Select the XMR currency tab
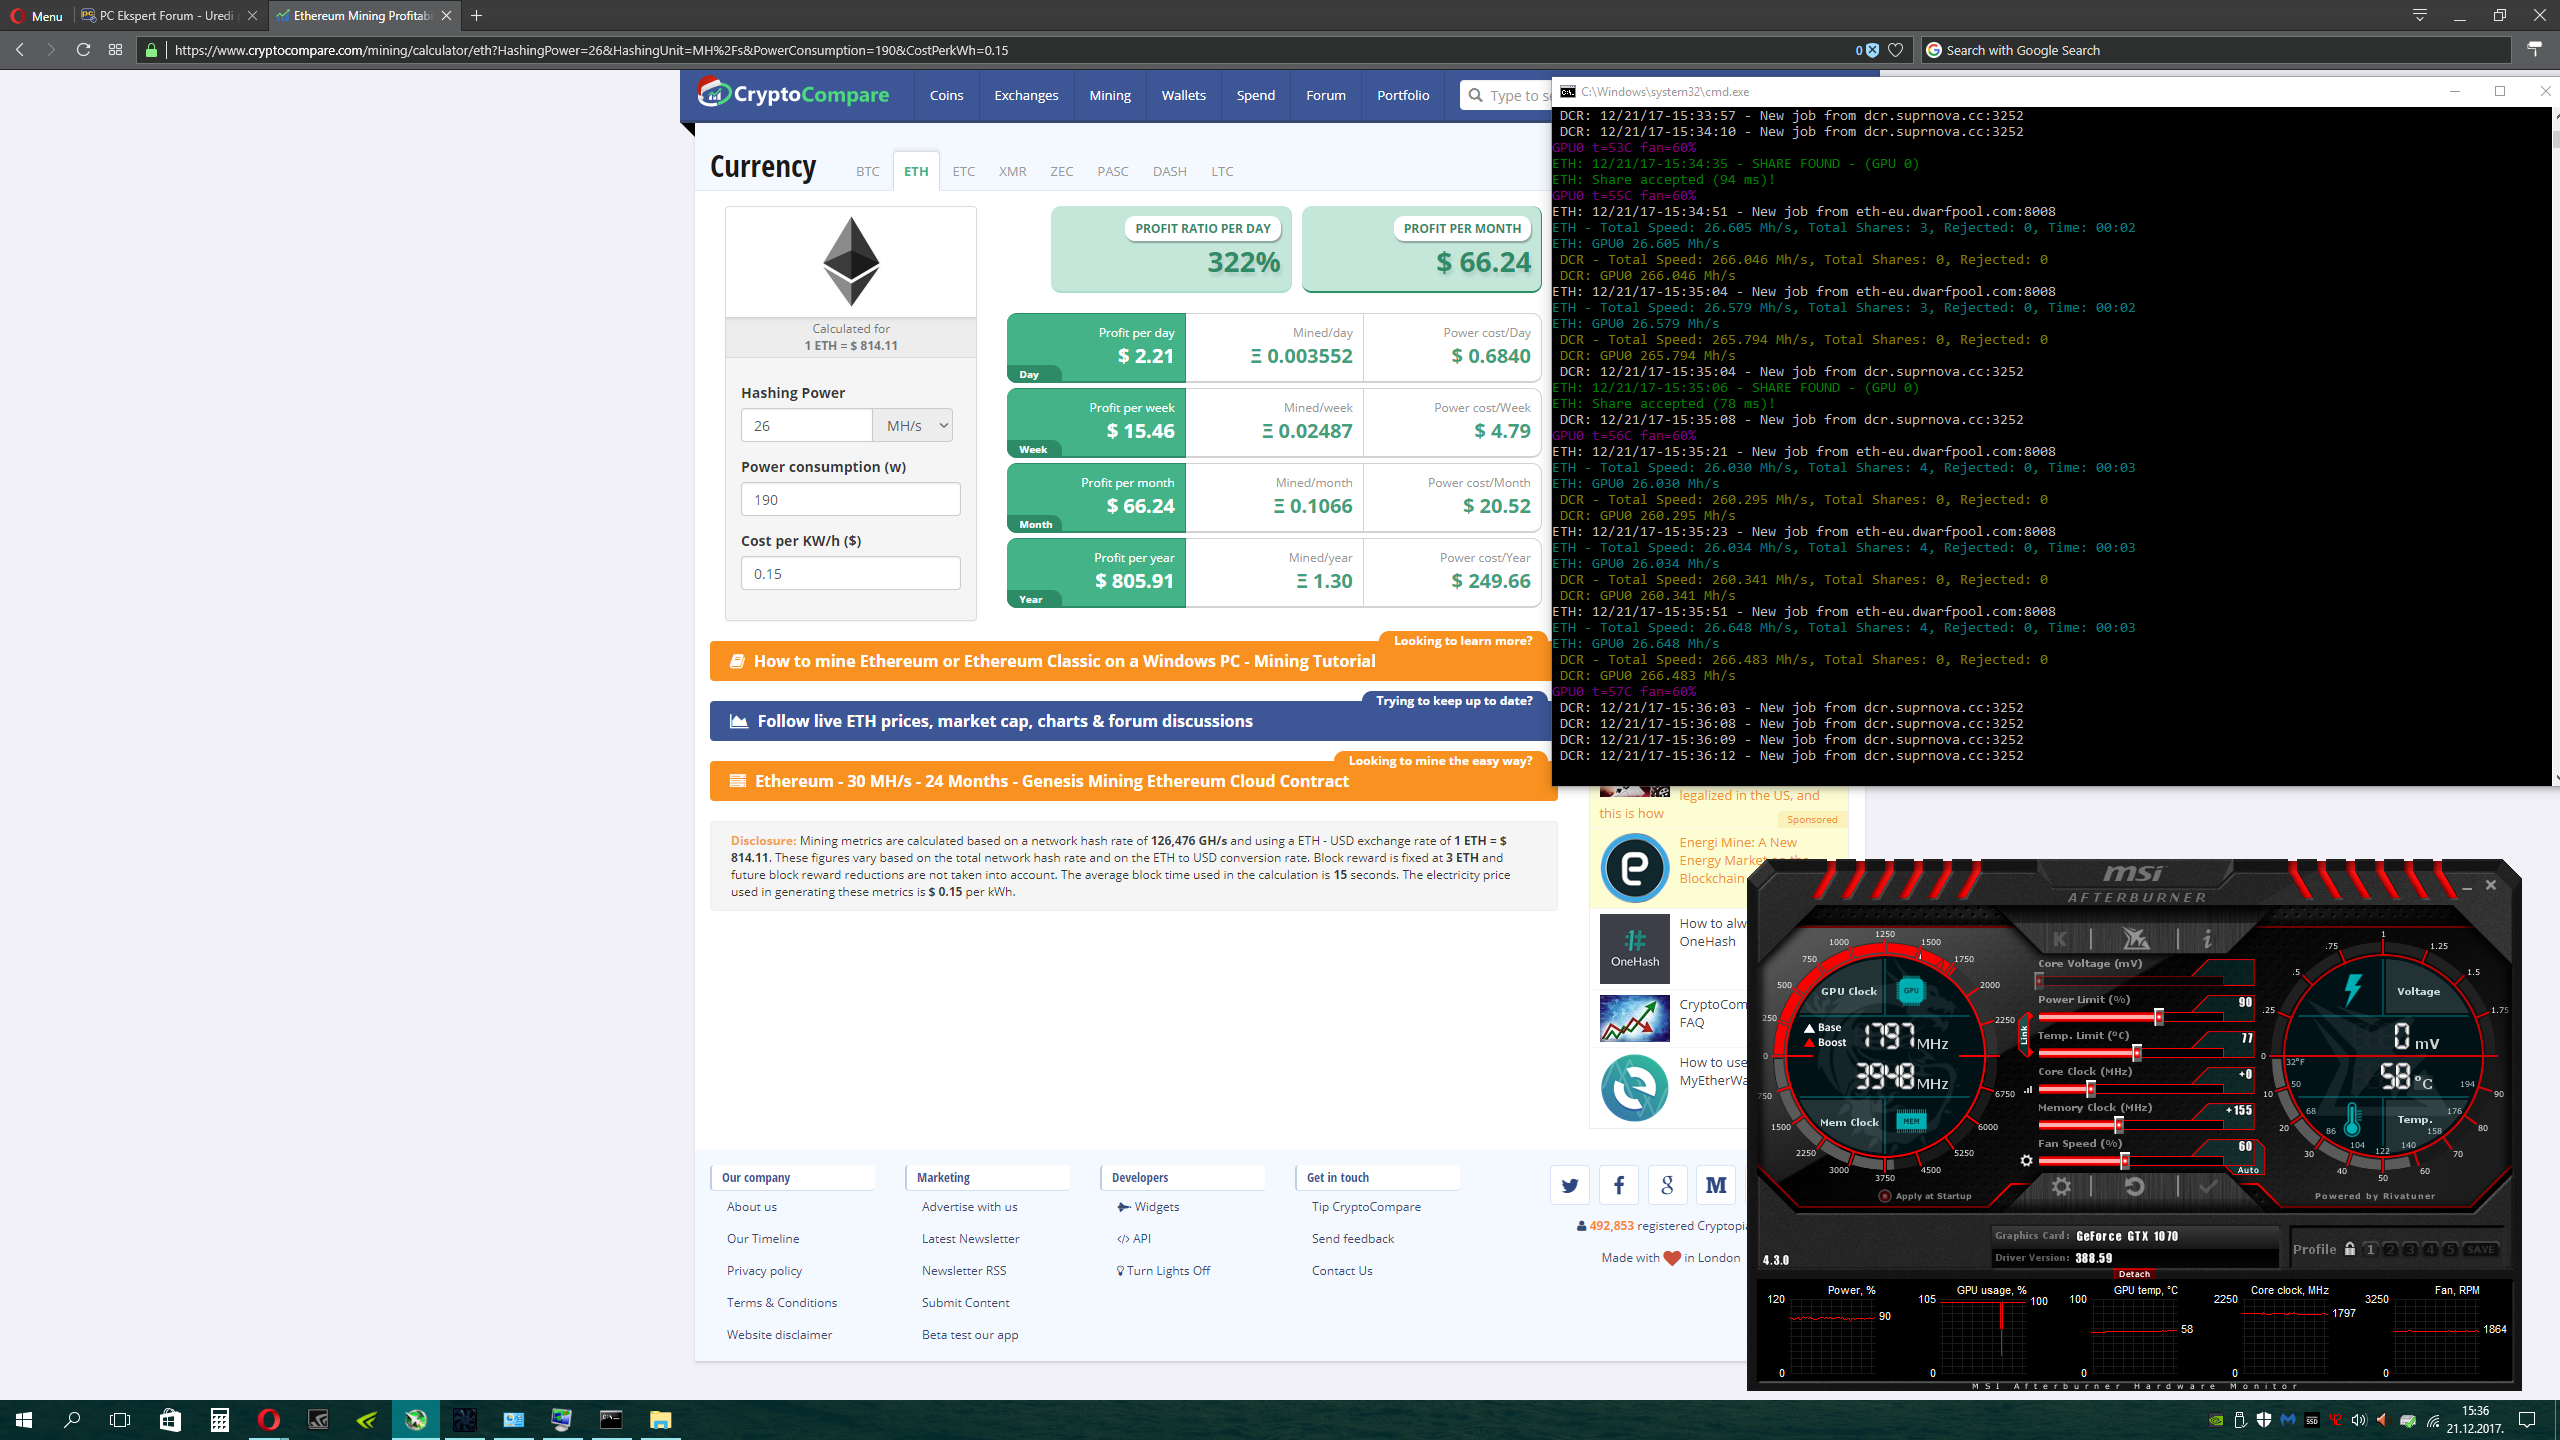The image size is (2560, 1440). coord(1012,171)
